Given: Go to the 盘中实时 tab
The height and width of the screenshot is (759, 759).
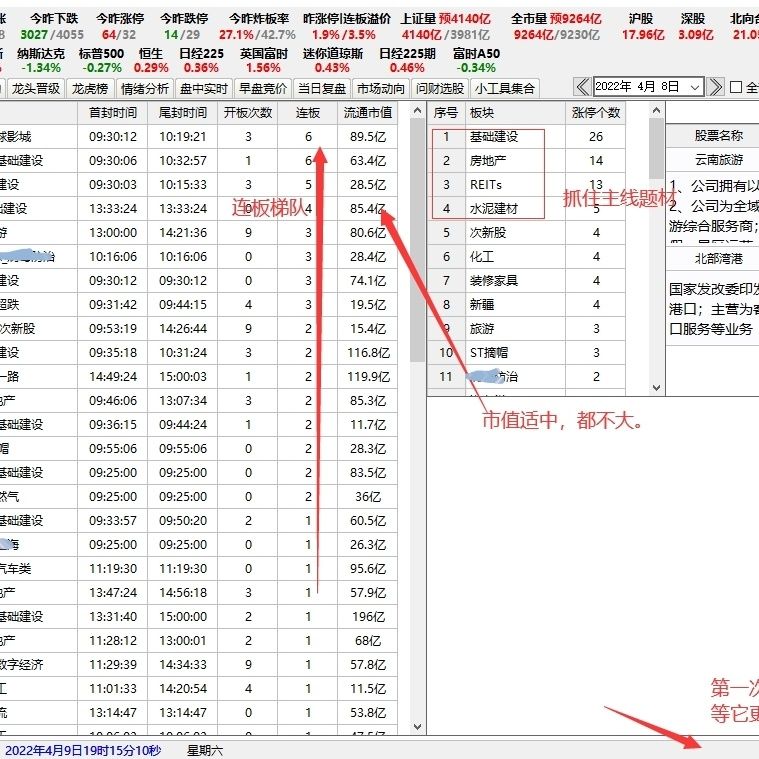Looking at the screenshot, I should pos(205,88).
